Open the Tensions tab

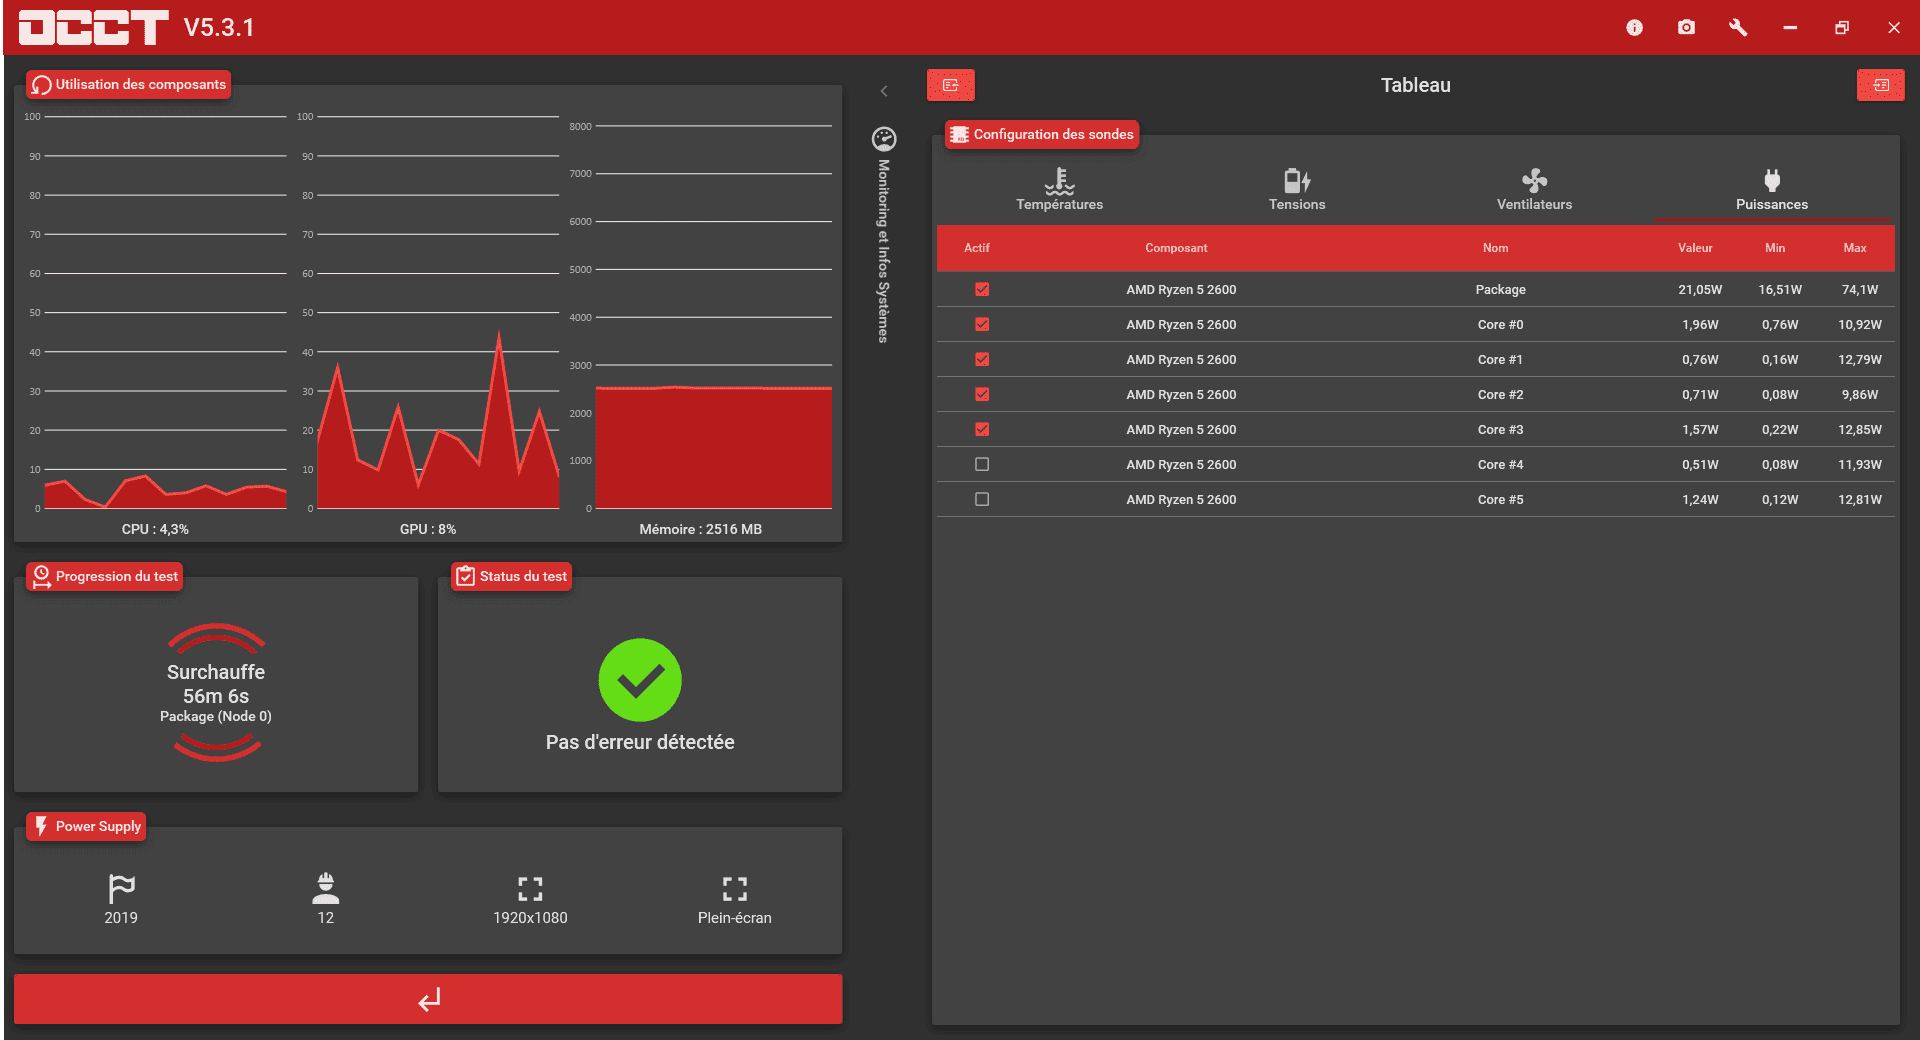click(1297, 190)
